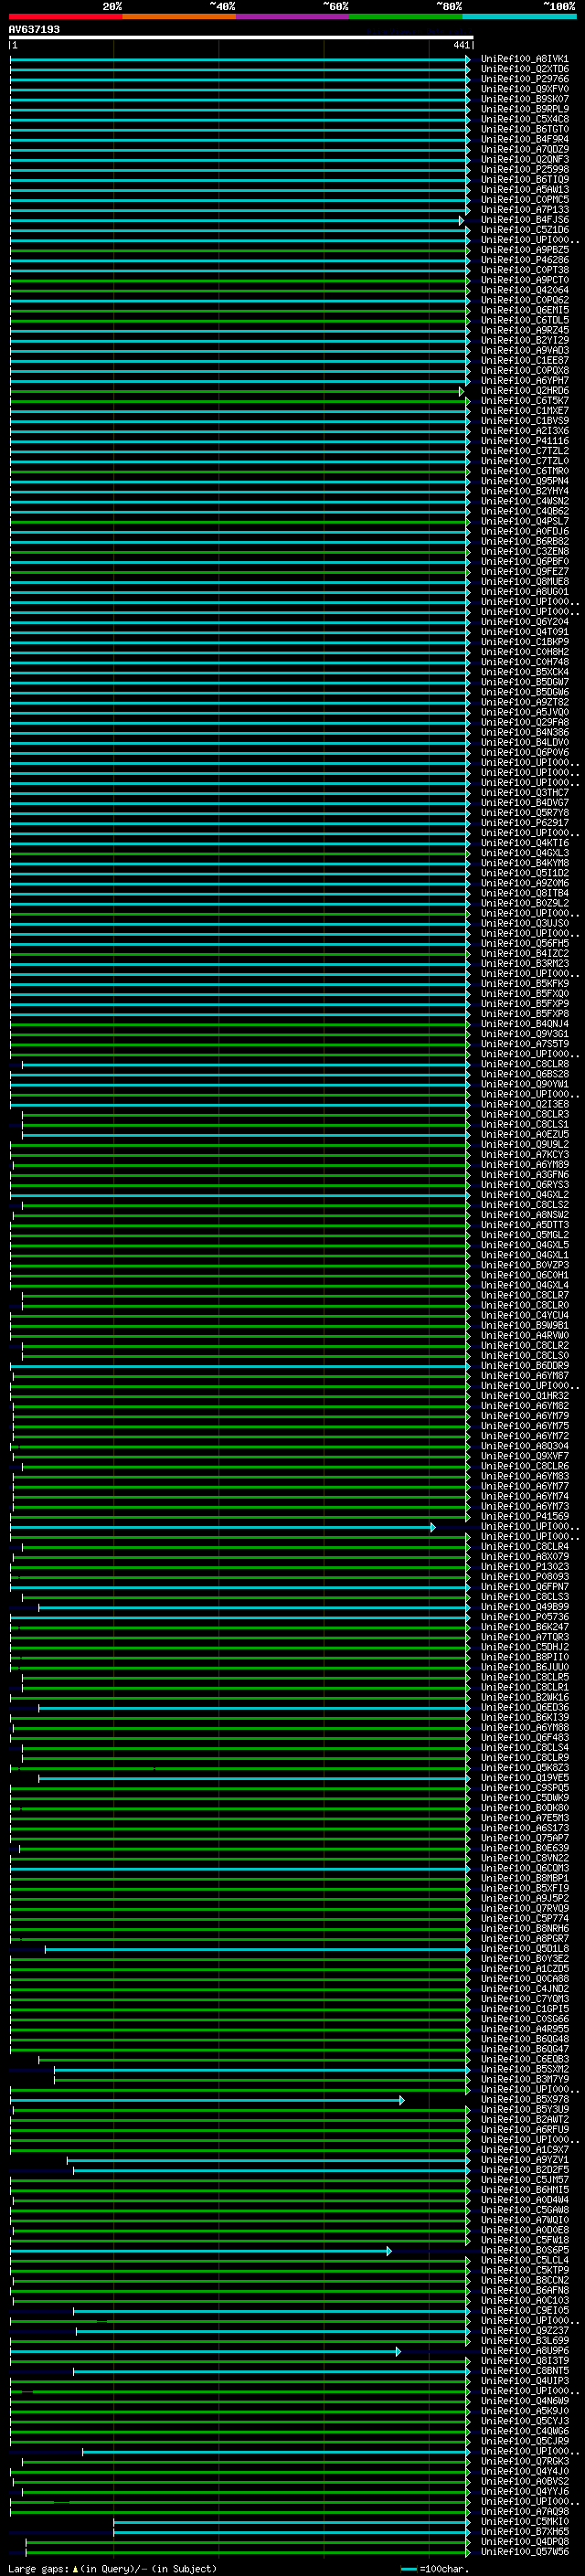Open hit UniRef100_Q2HRD6
Screen dimensions: 585x2576
(525, 391)
